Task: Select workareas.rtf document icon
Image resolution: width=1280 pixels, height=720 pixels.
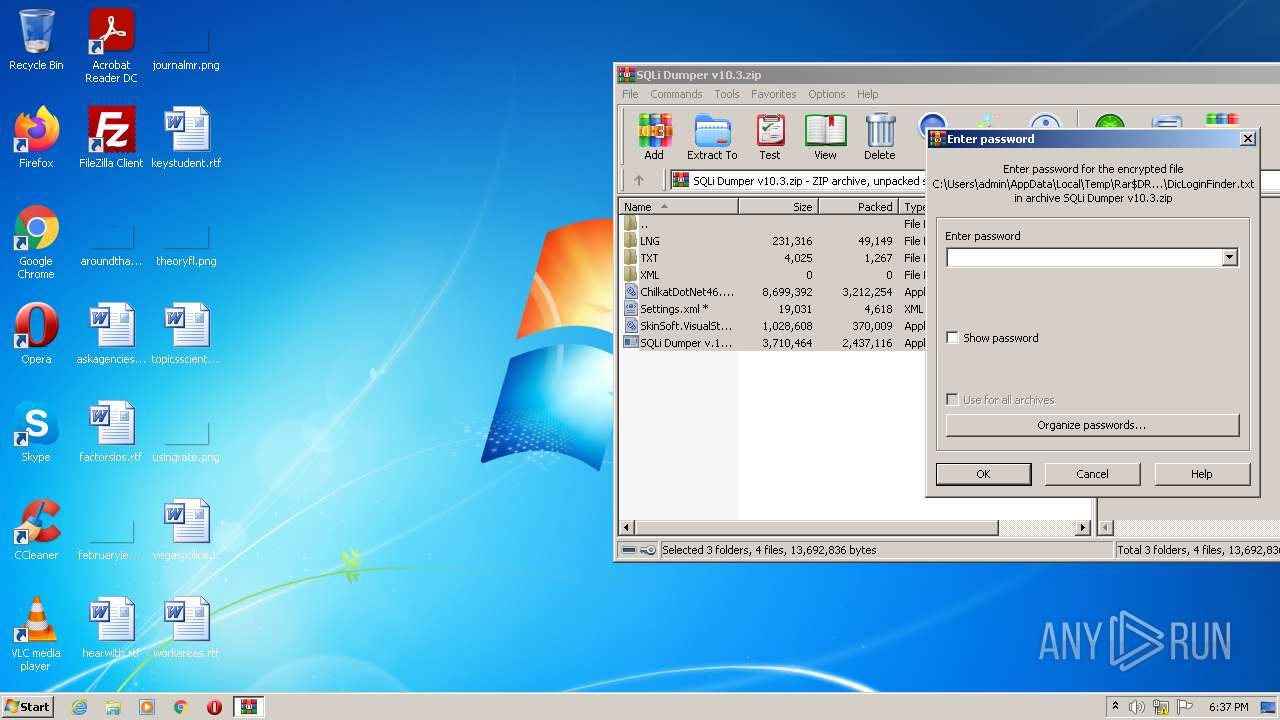Action: point(186,628)
